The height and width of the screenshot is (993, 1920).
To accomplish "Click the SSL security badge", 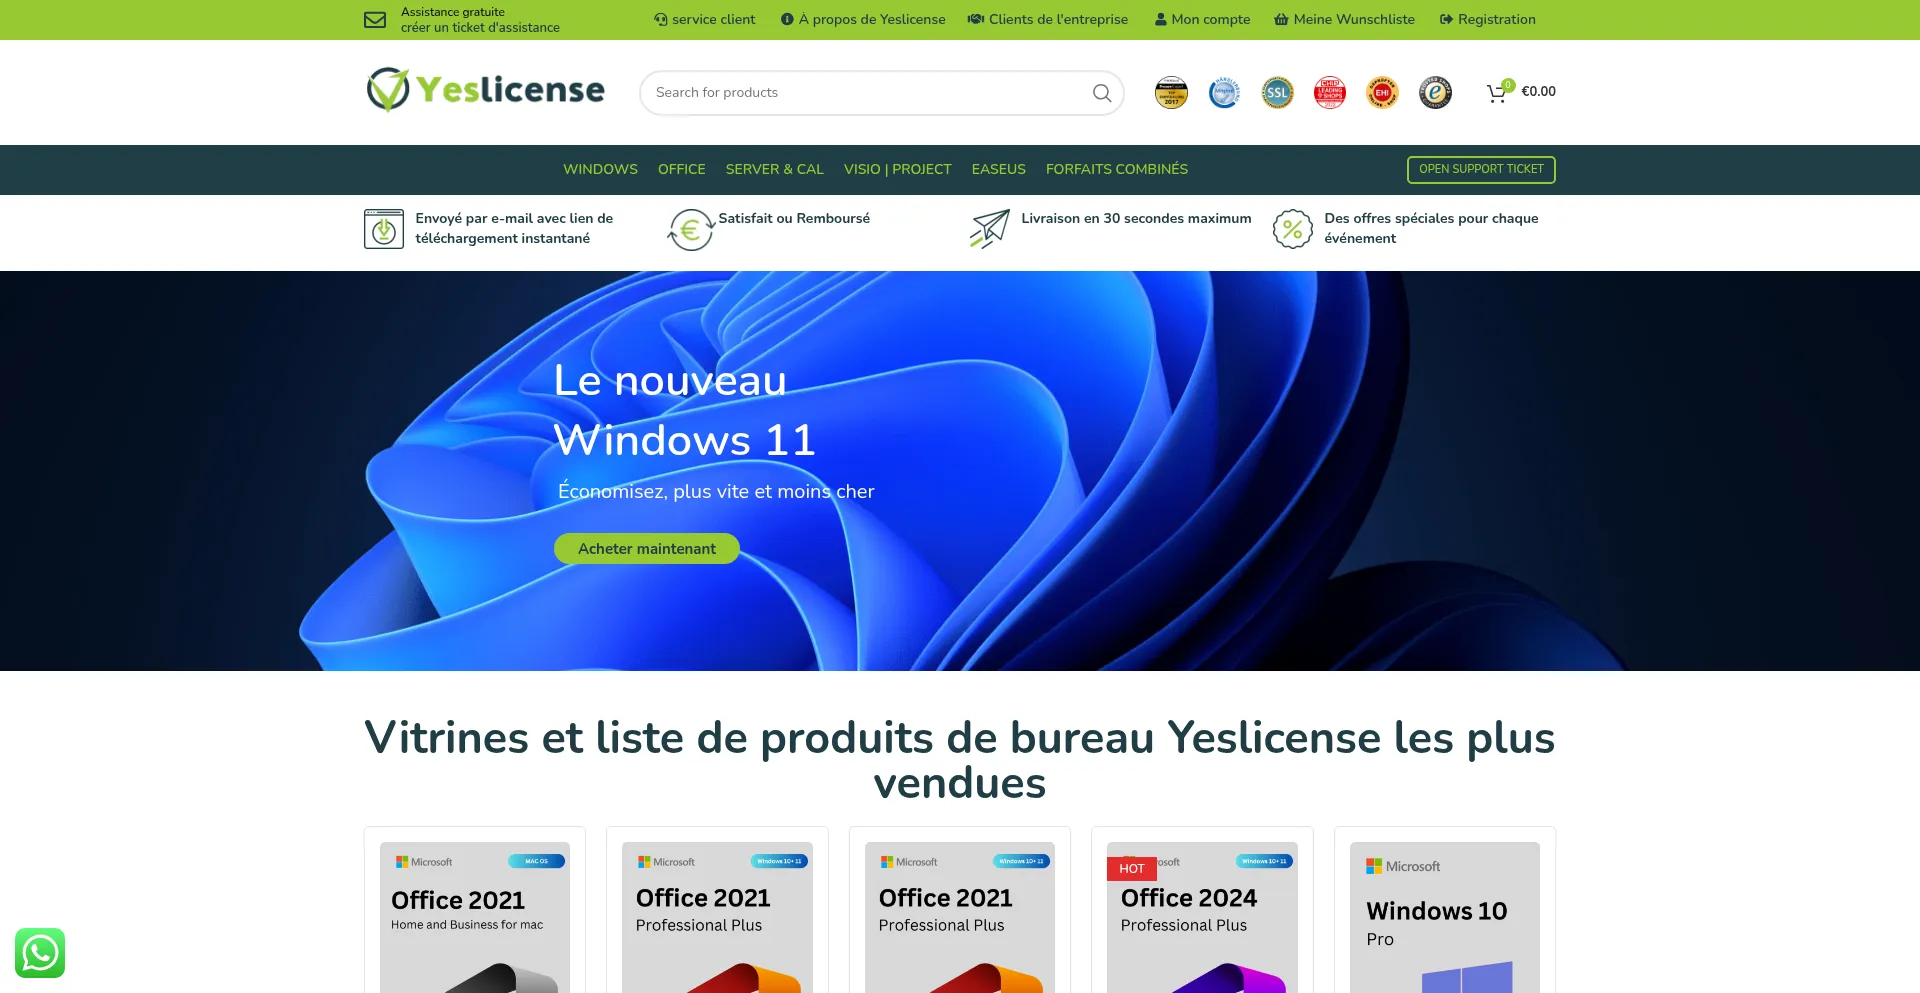I will (x=1277, y=93).
